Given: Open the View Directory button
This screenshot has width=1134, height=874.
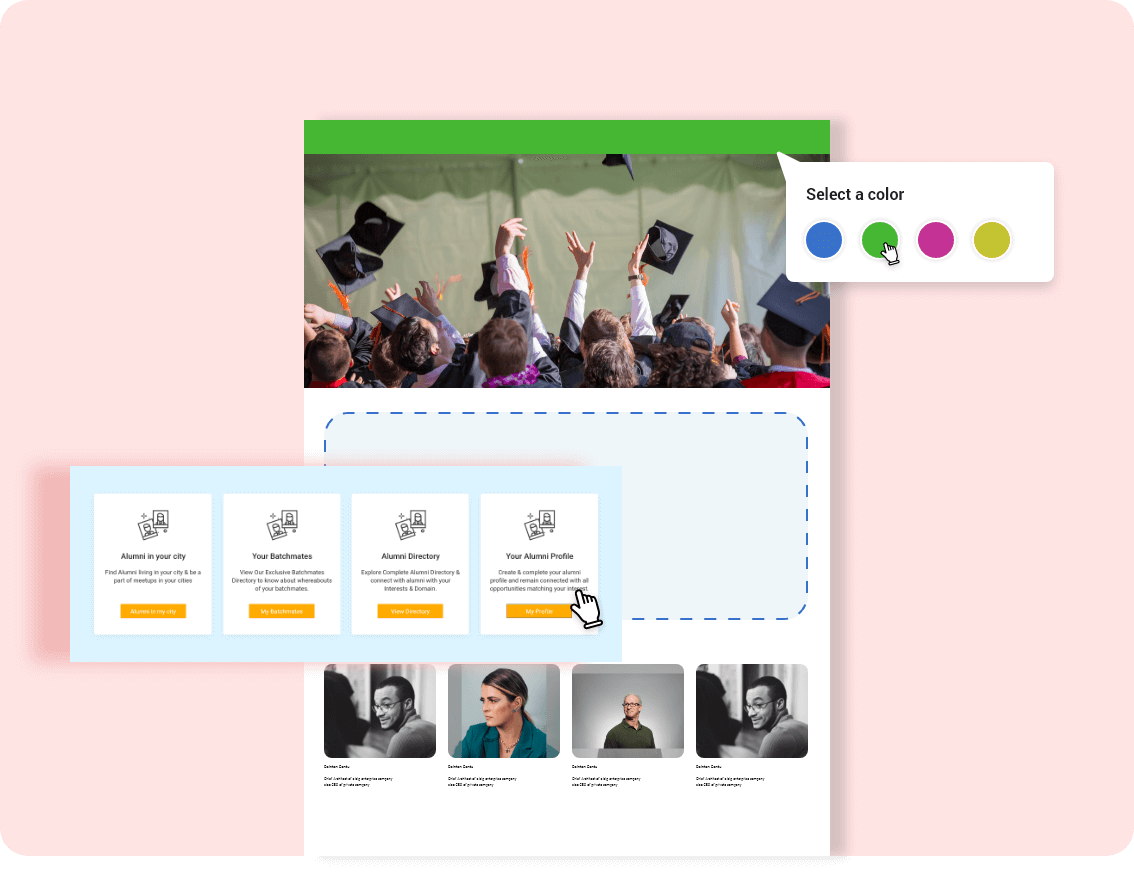Looking at the screenshot, I should (x=410, y=611).
